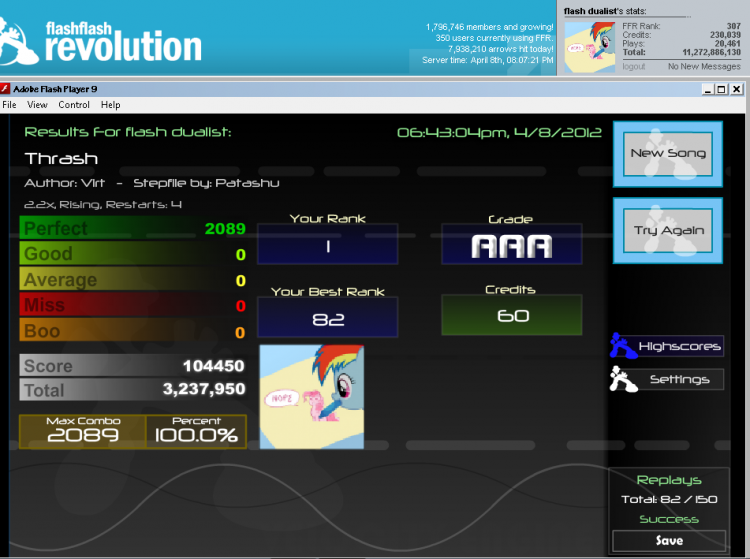Click the blue dancer icon beside Highscores
The width and height of the screenshot is (750, 559).
(623, 346)
